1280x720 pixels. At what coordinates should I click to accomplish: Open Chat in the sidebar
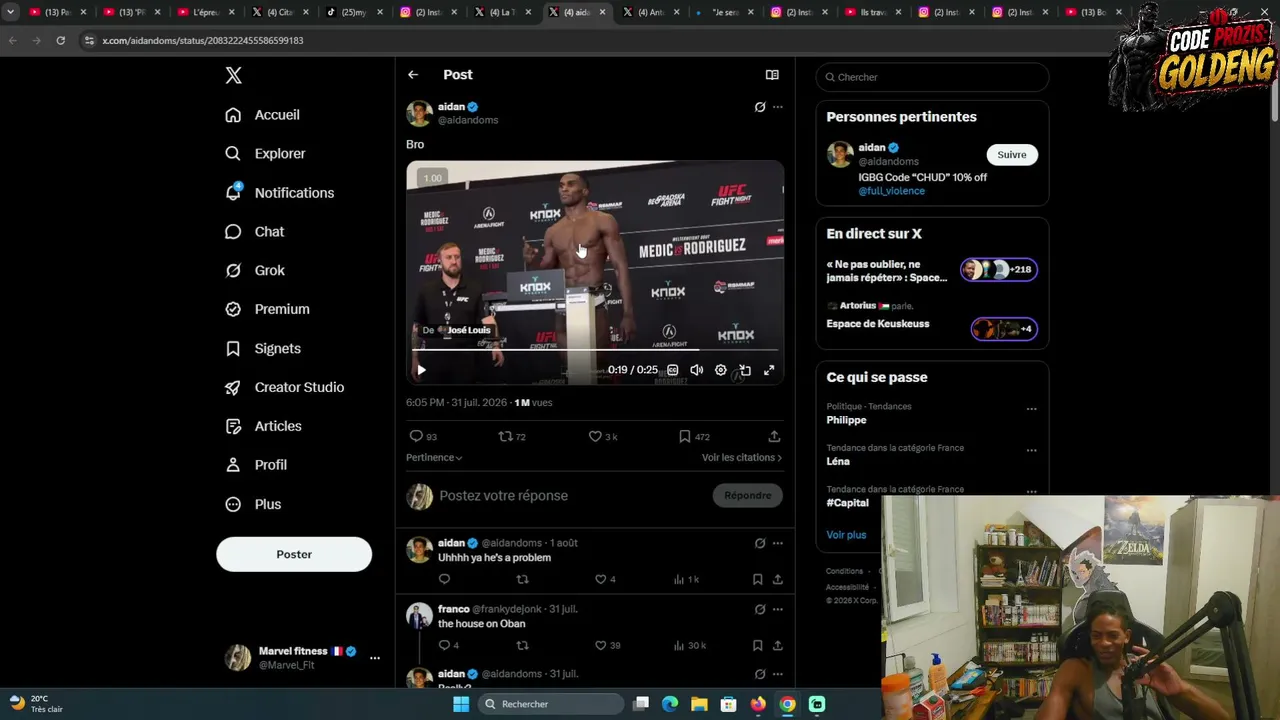[x=255, y=232]
